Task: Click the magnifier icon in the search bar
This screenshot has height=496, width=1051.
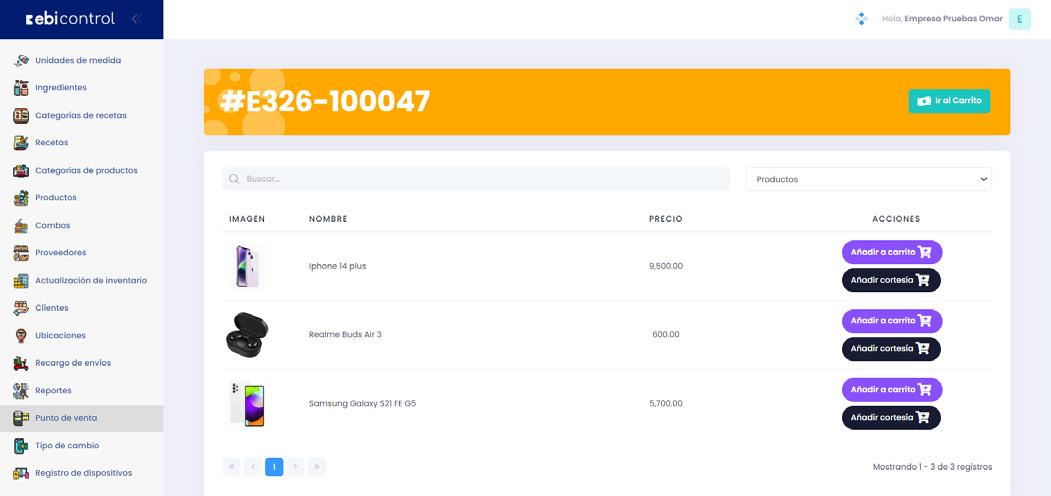Action: 234,179
